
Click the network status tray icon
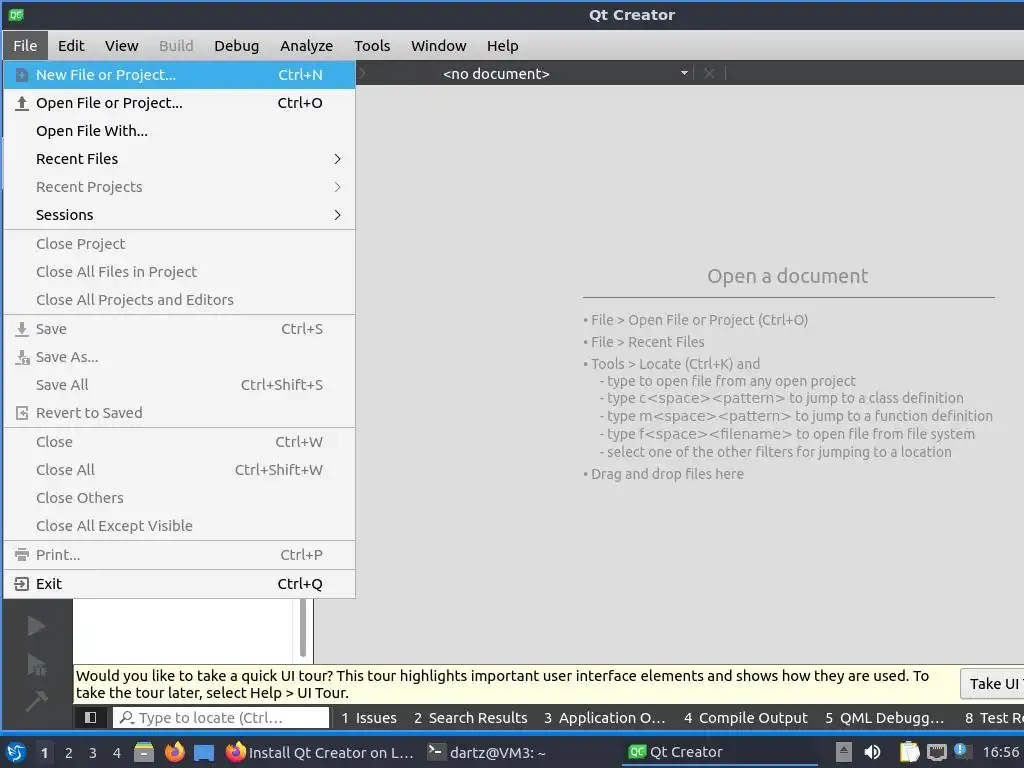936,752
